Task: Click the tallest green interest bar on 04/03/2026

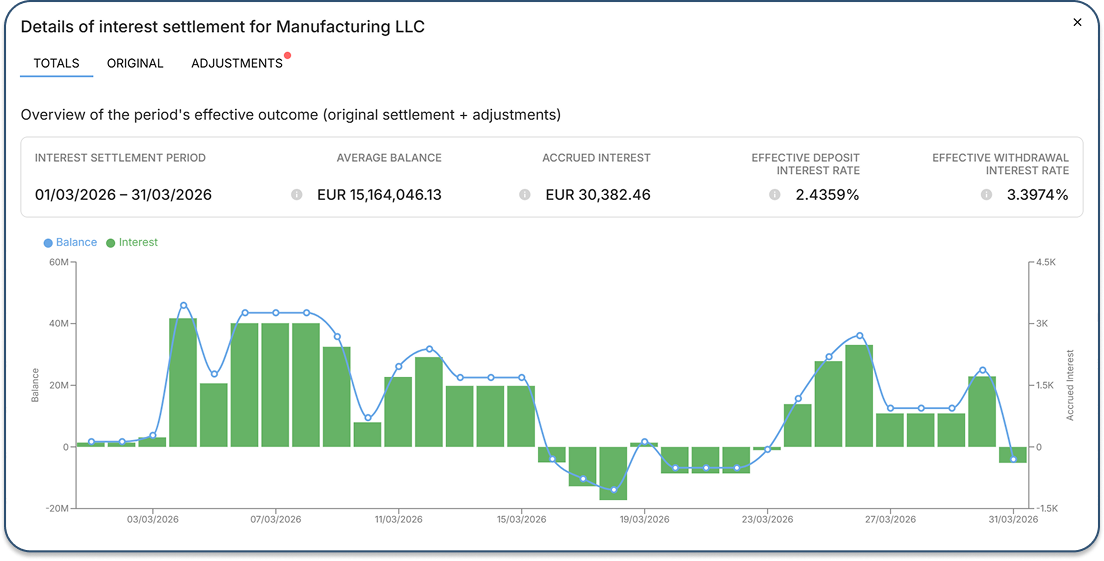Action: 183,382
